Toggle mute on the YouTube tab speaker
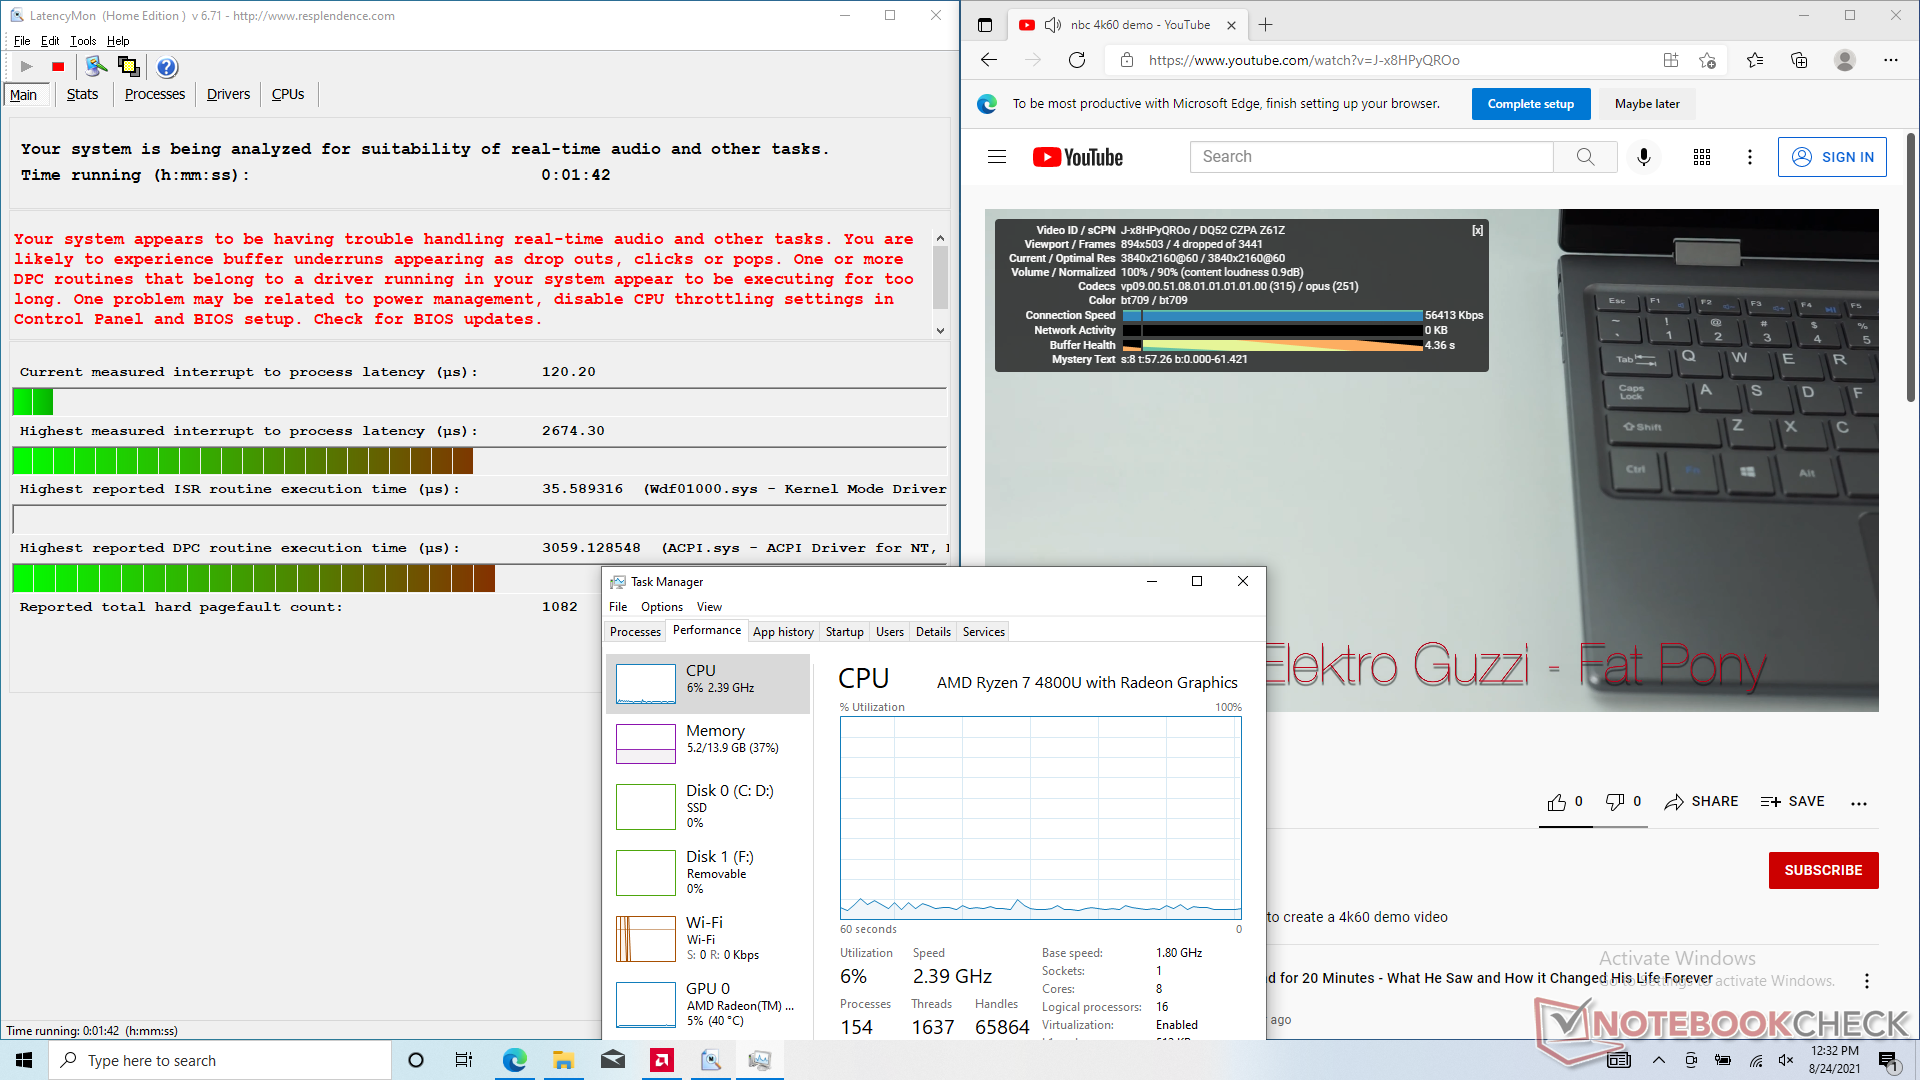The image size is (1920, 1080). (1052, 25)
